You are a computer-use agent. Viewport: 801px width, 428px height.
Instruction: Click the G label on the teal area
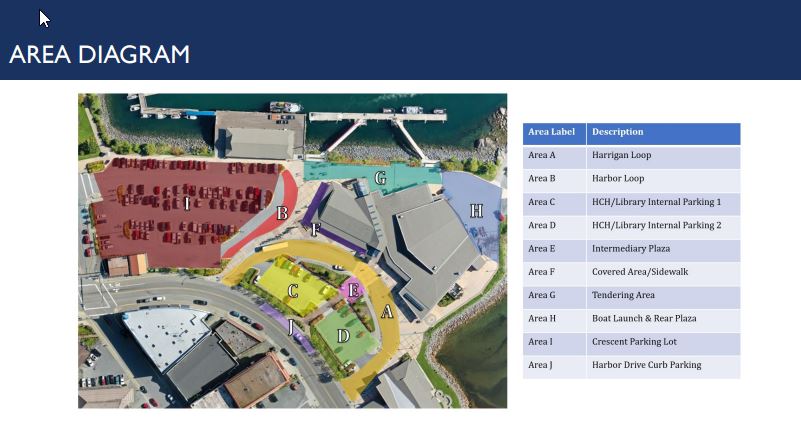pyautogui.click(x=380, y=179)
